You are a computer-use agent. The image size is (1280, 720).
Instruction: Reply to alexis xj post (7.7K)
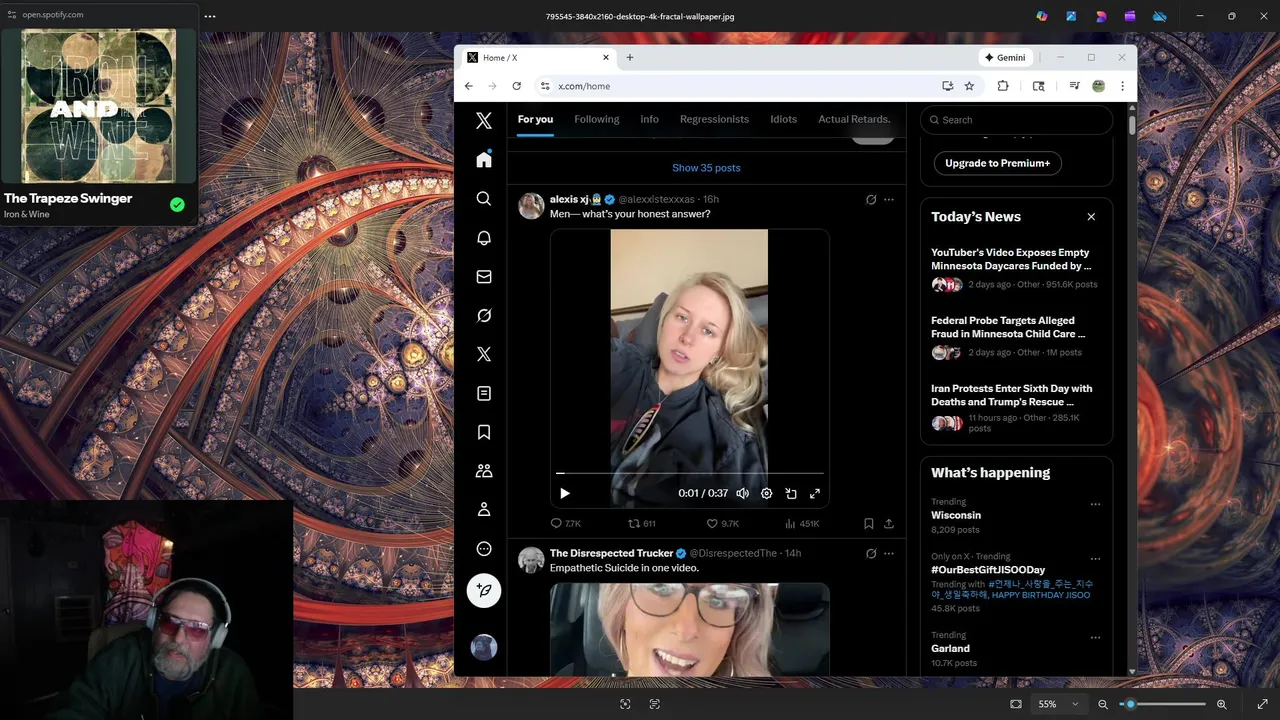pos(566,523)
